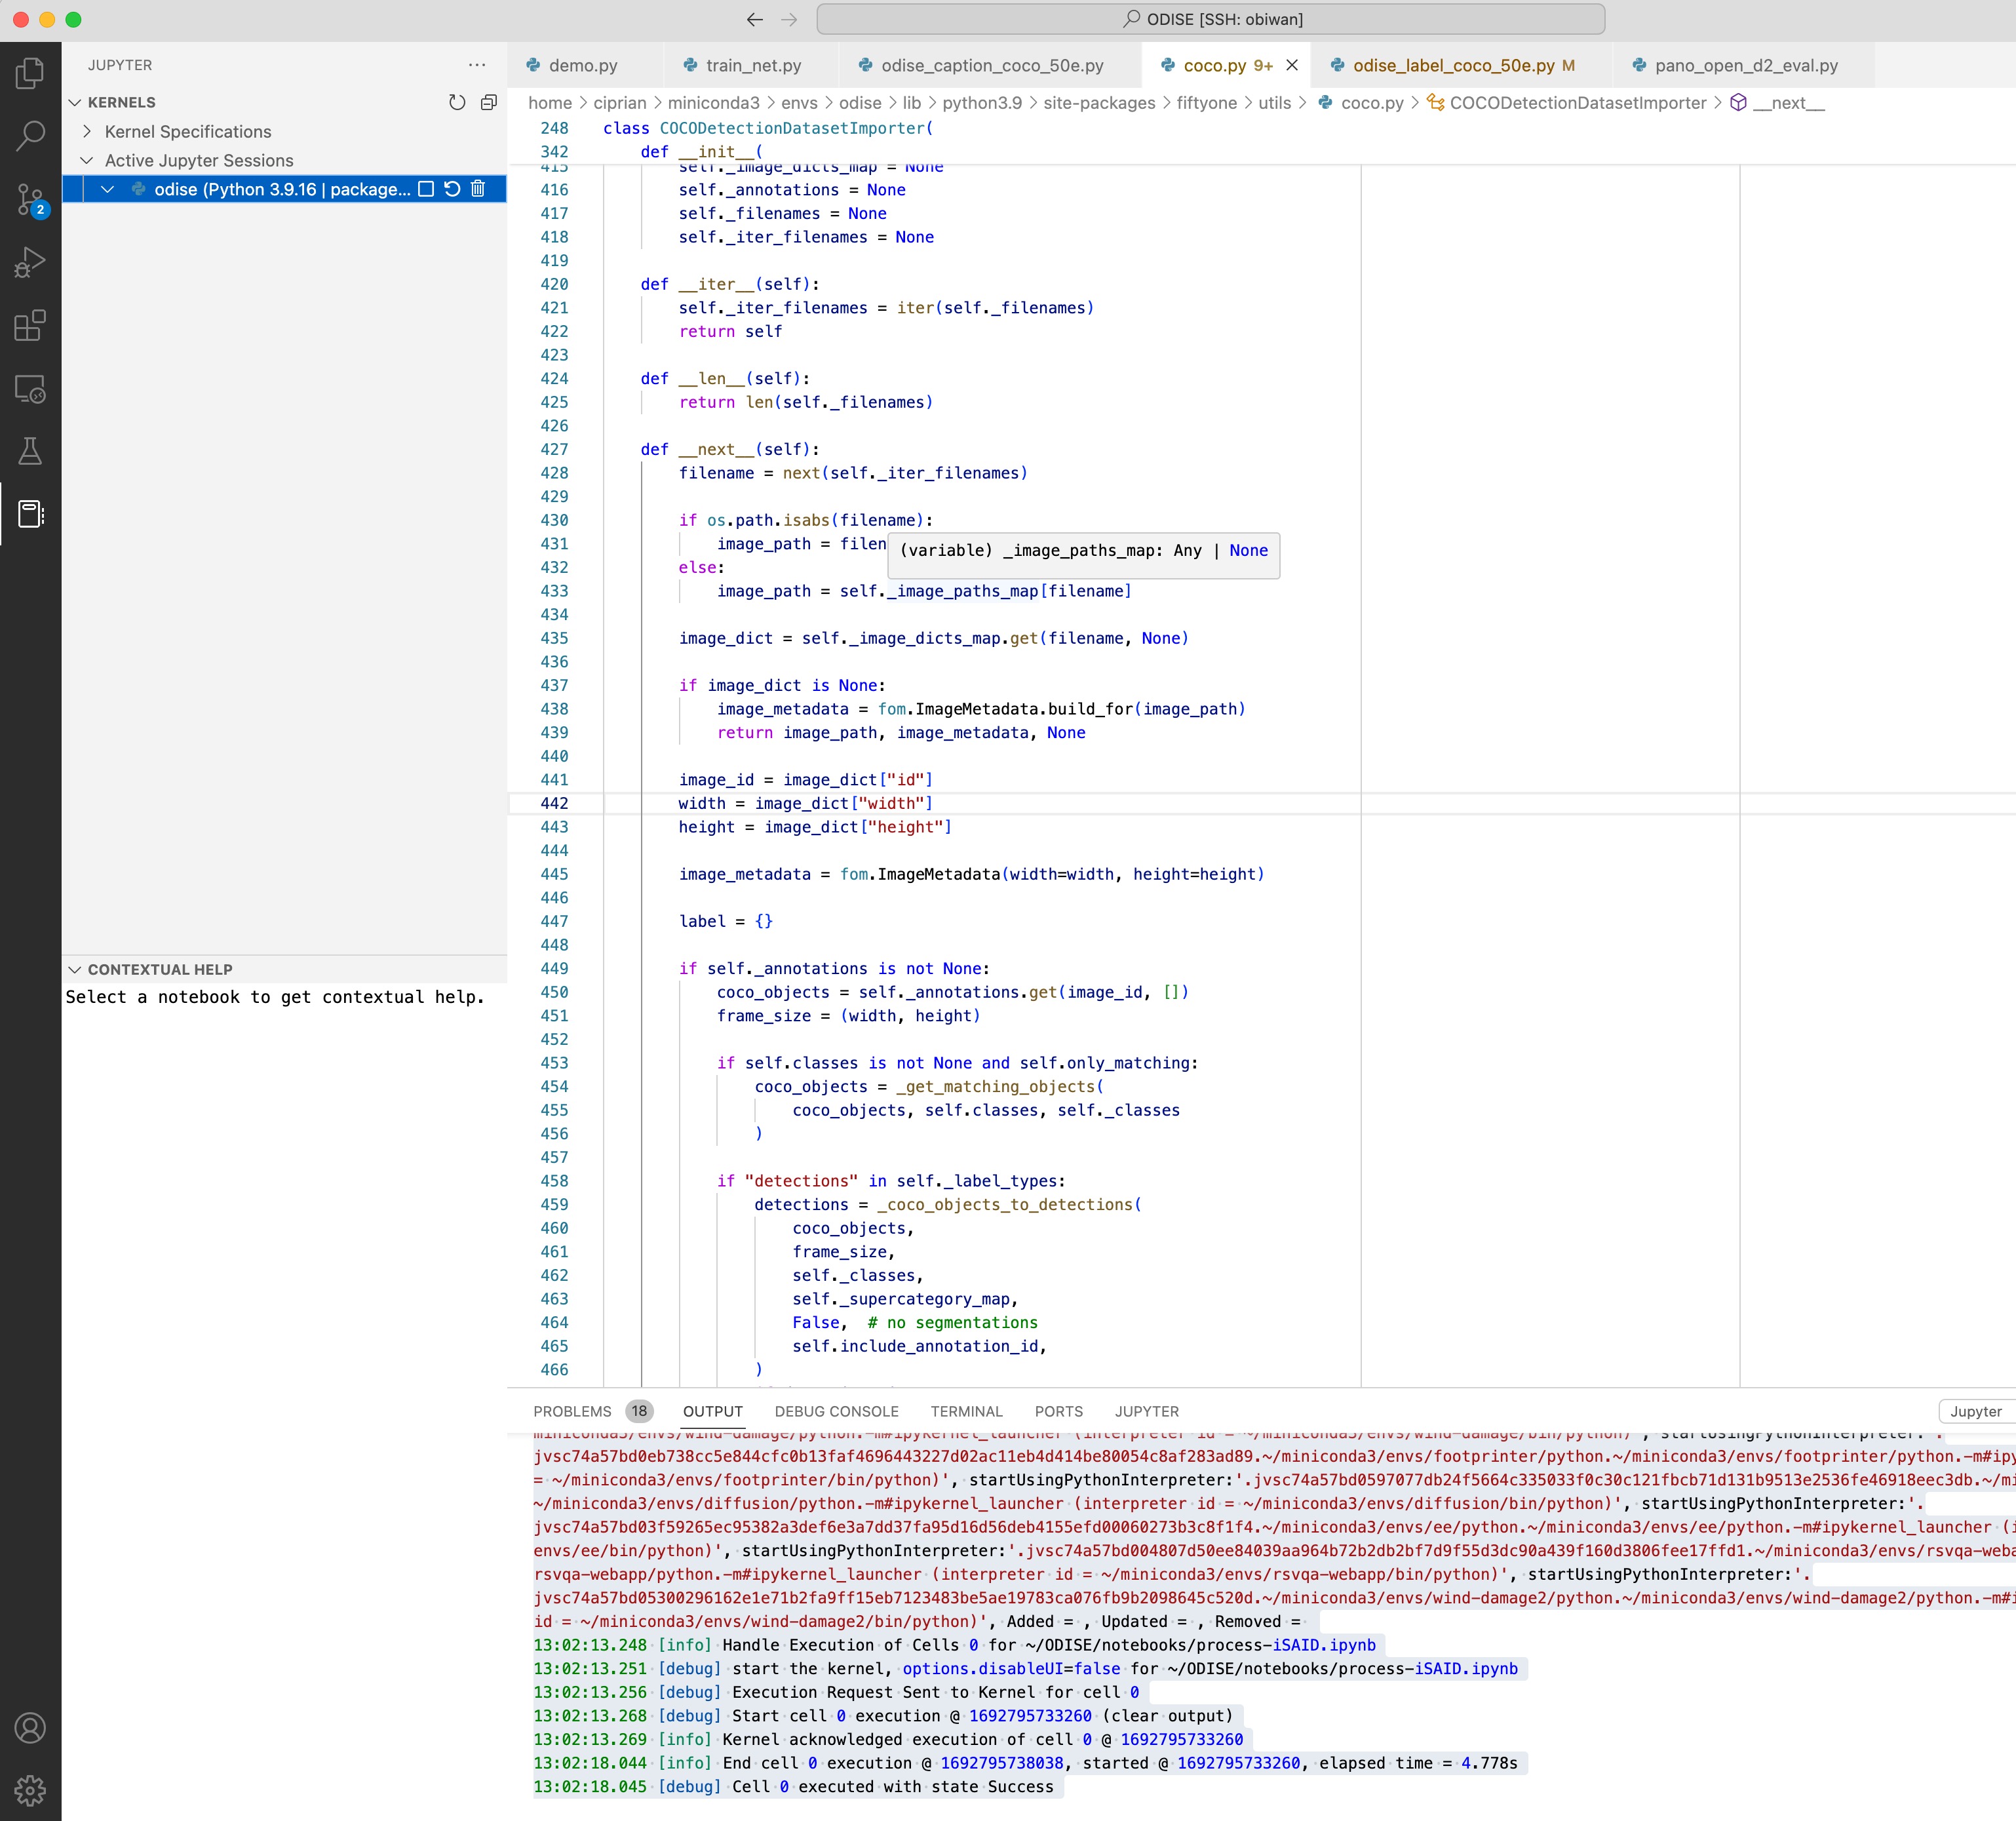Open the Remote Explorer panel
The width and height of the screenshot is (2016, 1821).
pyautogui.click(x=30, y=390)
